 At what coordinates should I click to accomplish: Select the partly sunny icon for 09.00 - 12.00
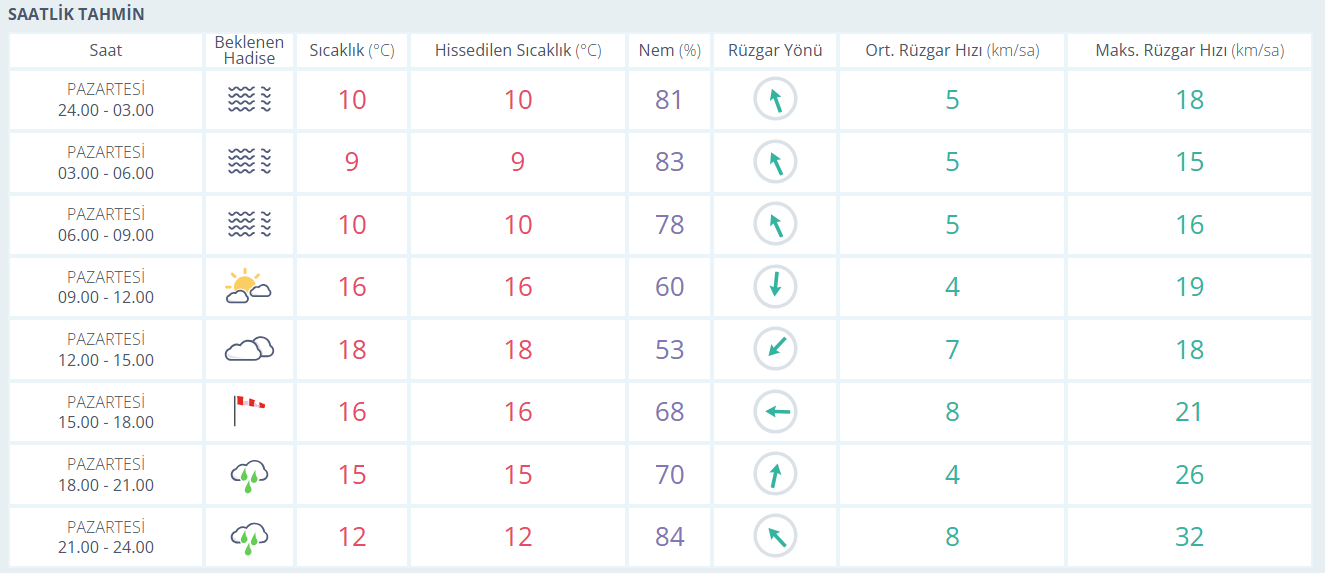(249, 287)
